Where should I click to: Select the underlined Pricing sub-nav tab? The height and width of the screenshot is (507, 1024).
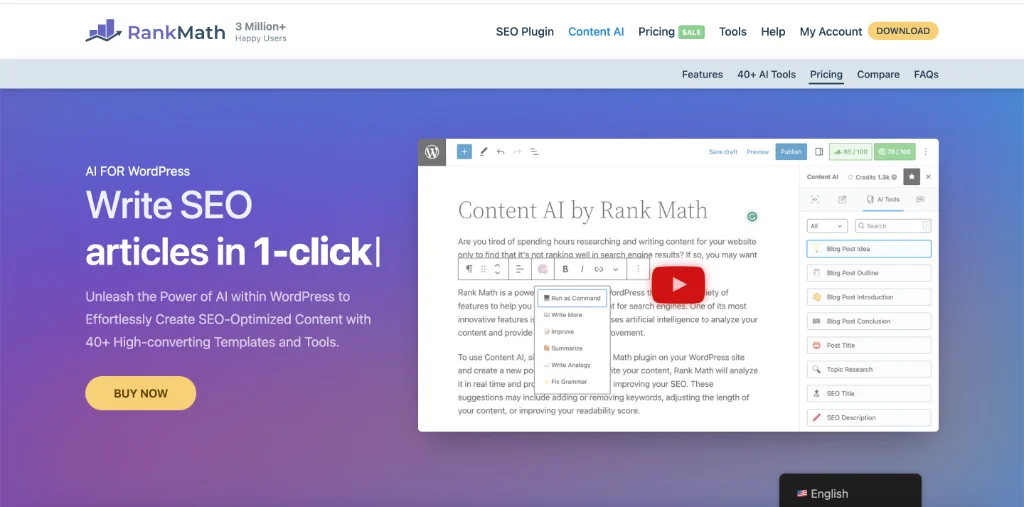click(x=826, y=74)
